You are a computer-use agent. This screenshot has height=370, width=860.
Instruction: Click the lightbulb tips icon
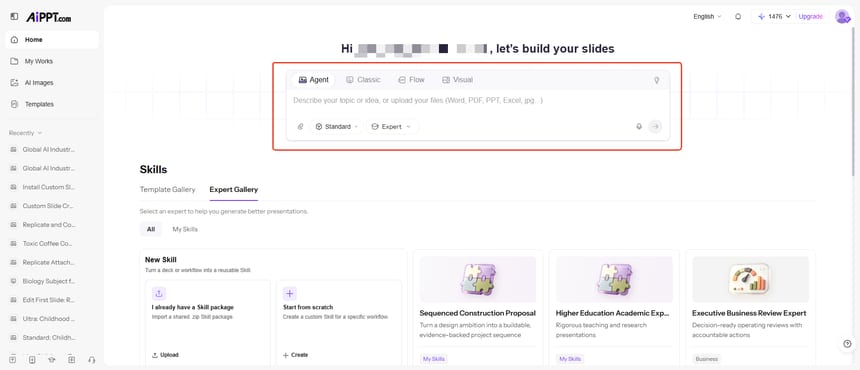(657, 80)
